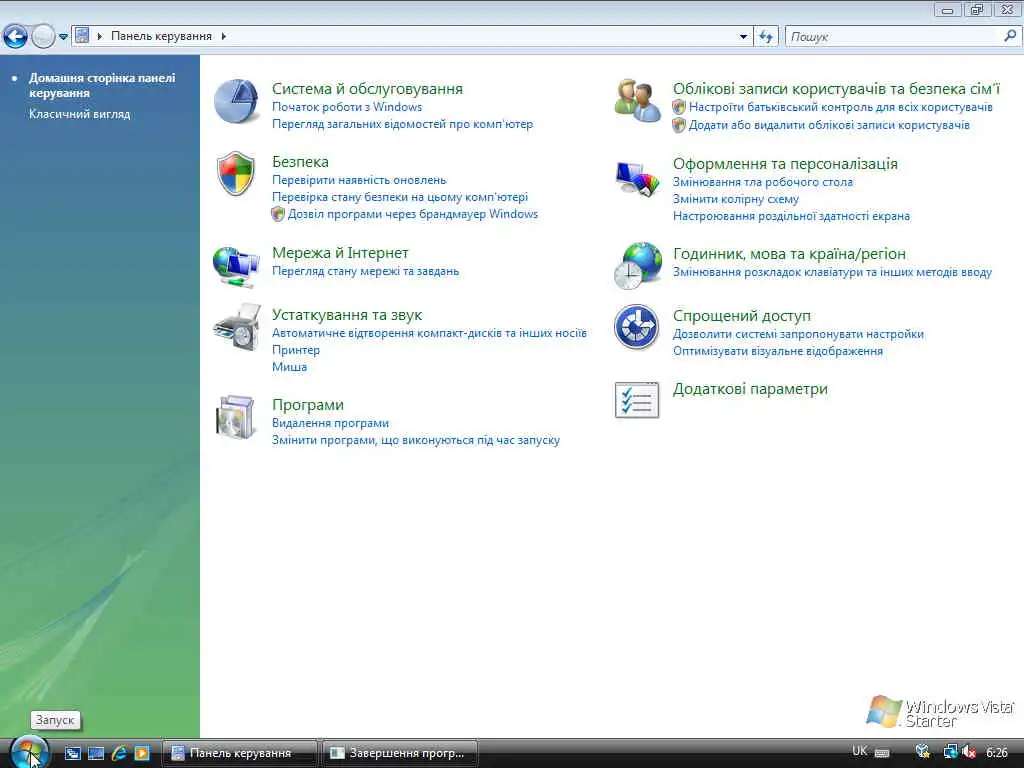
Task: Expand the address bar history dropdown
Action: [x=743, y=37]
